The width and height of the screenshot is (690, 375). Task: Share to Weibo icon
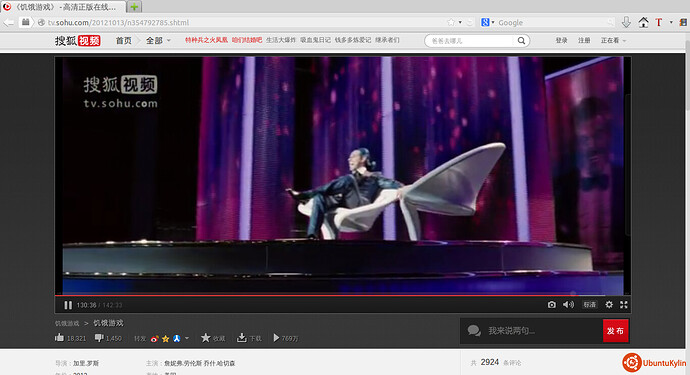coord(154,338)
